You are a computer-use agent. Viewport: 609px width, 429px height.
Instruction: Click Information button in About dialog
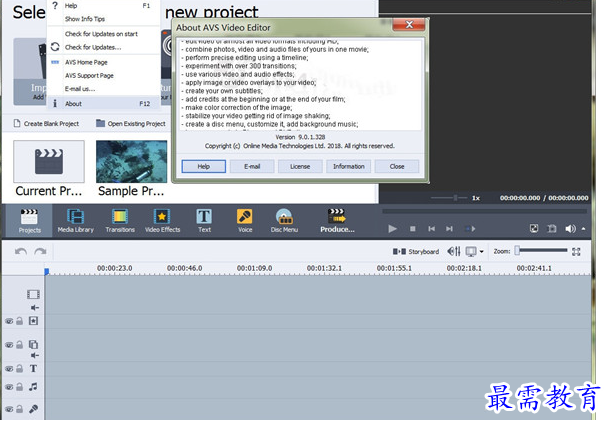point(349,167)
